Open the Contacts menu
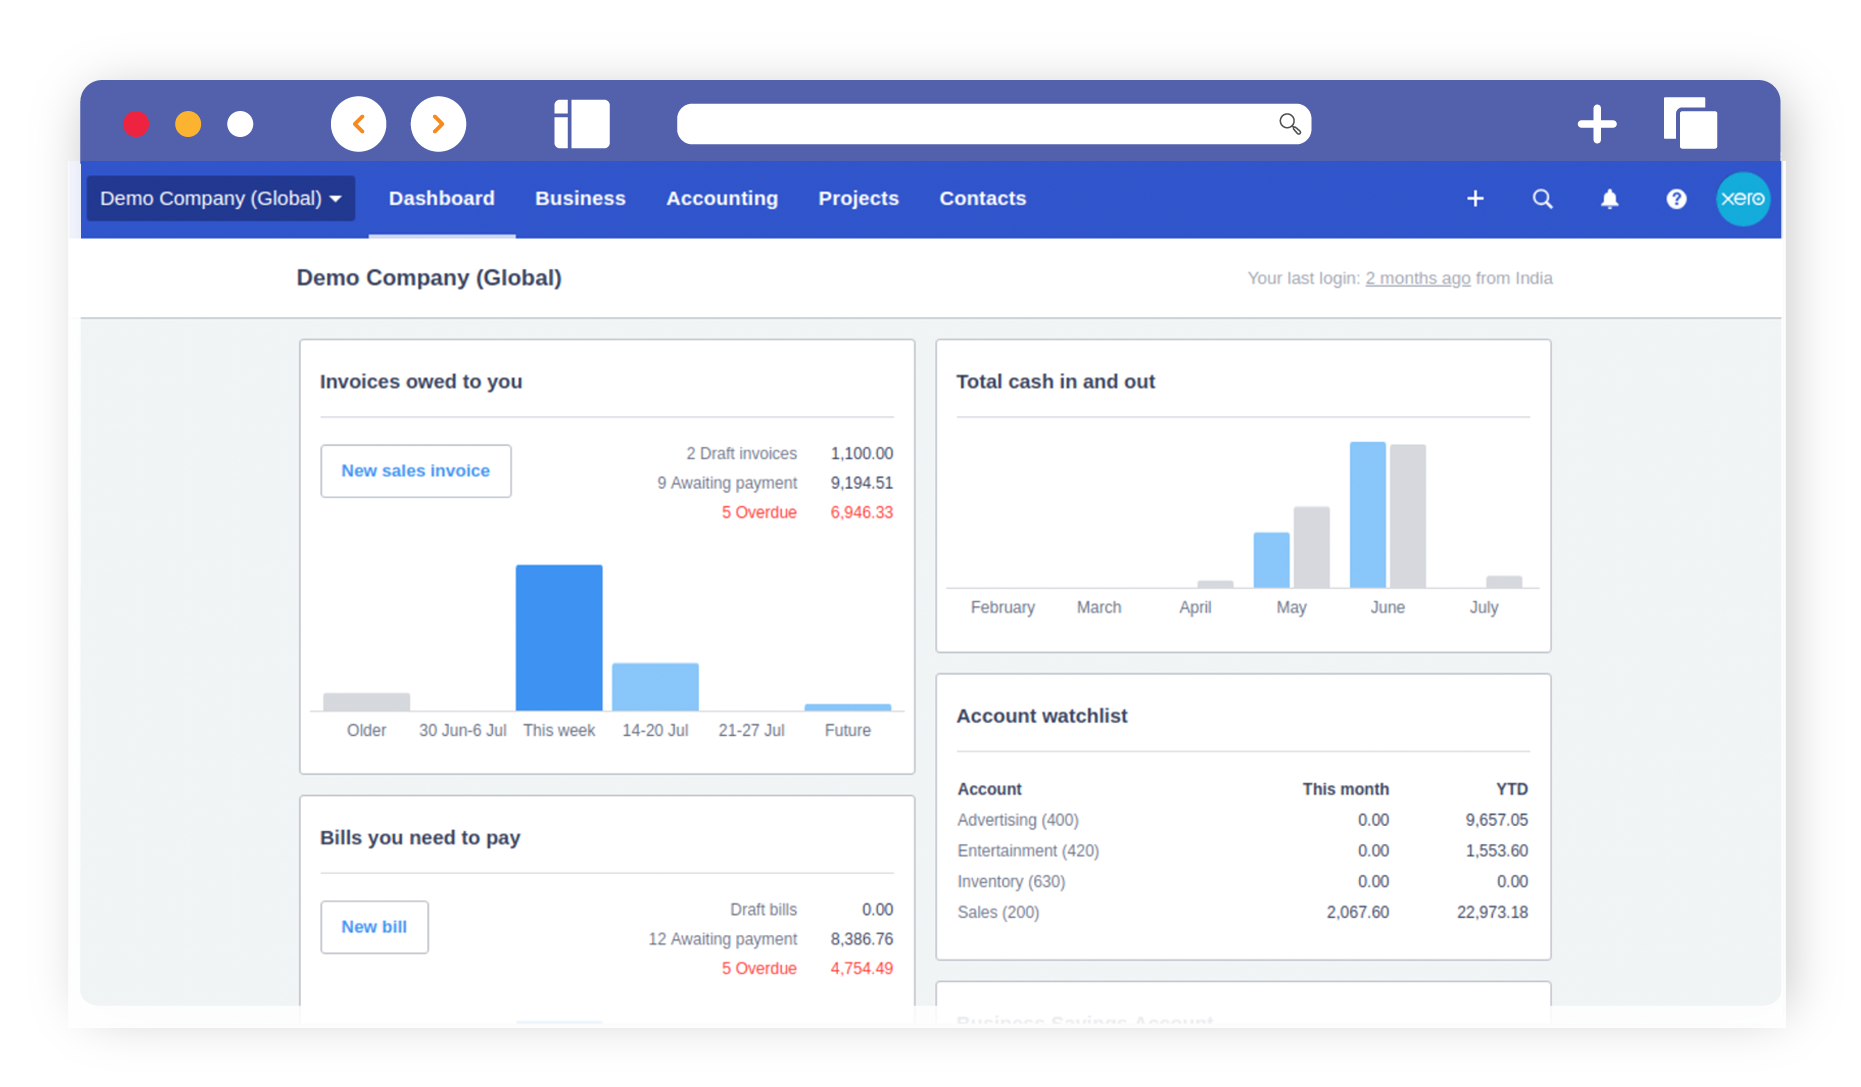Viewport: 1861px width, 1087px height. tap(982, 198)
